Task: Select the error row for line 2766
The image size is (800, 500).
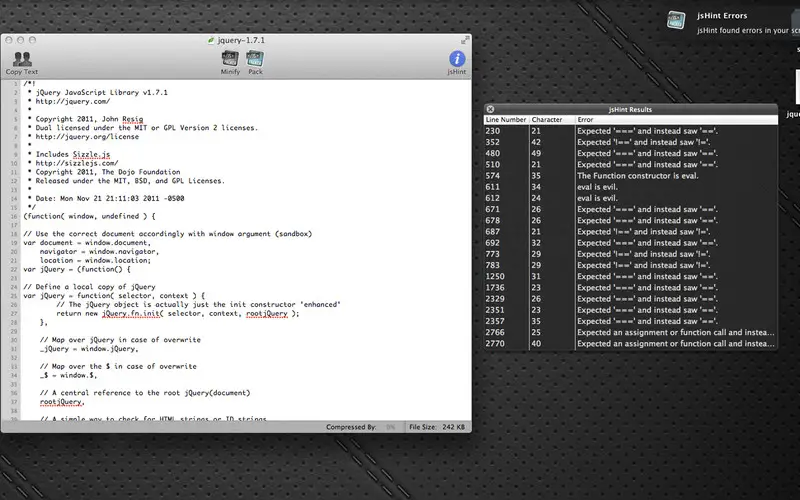Action: click(631, 332)
